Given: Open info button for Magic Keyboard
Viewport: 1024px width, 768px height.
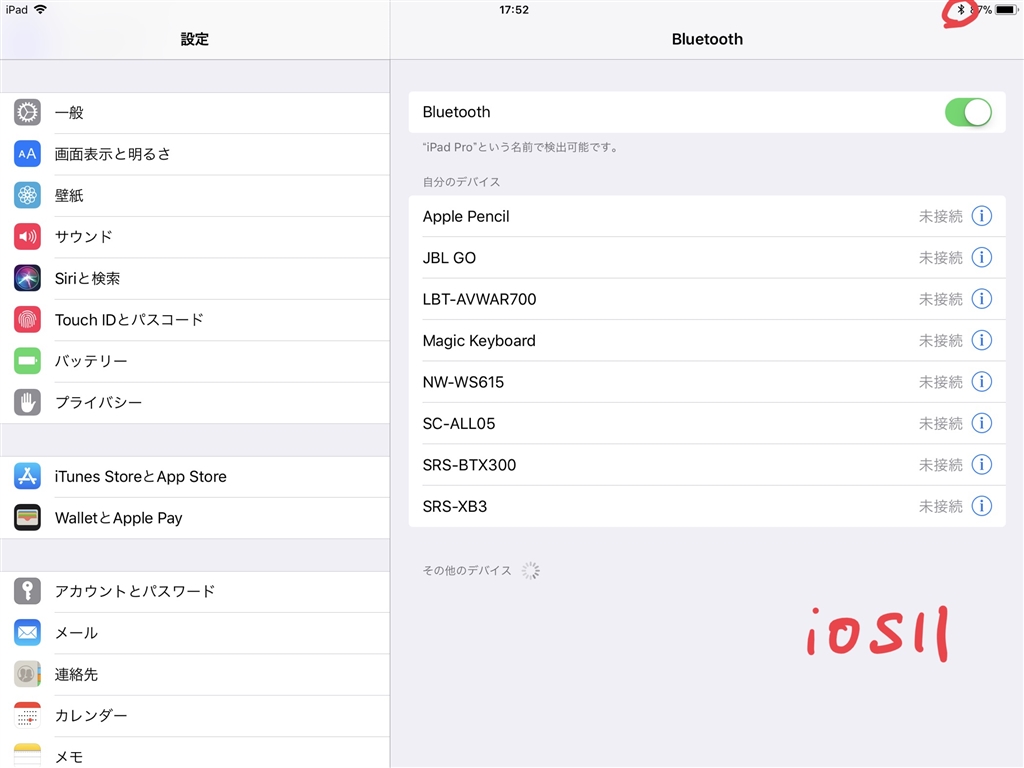Looking at the screenshot, I should 982,340.
